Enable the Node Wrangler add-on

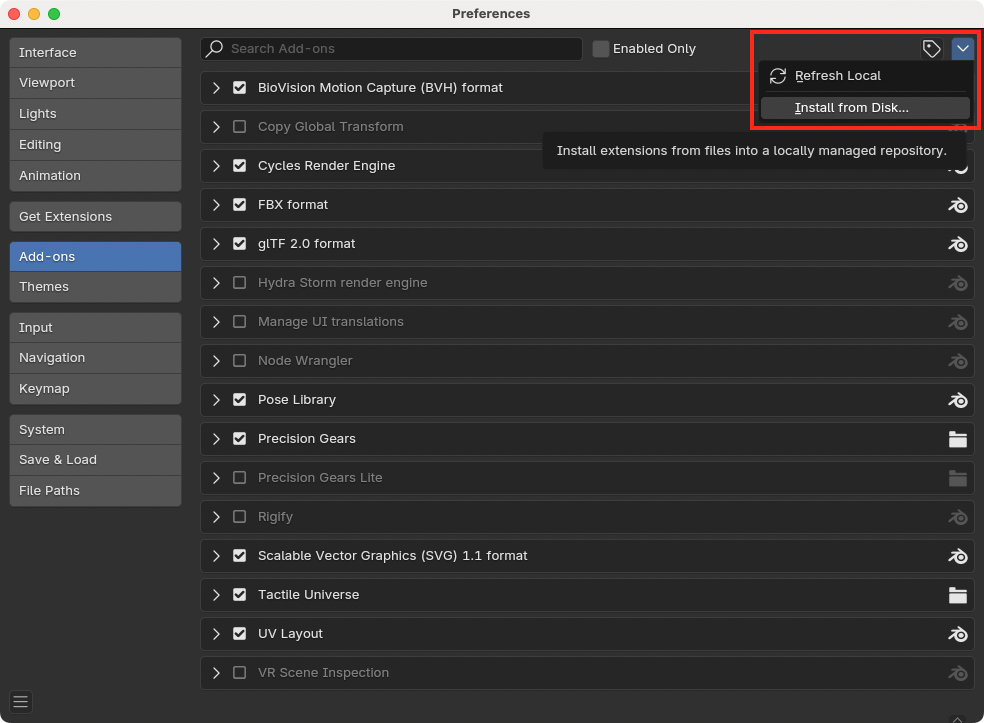tap(239, 361)
